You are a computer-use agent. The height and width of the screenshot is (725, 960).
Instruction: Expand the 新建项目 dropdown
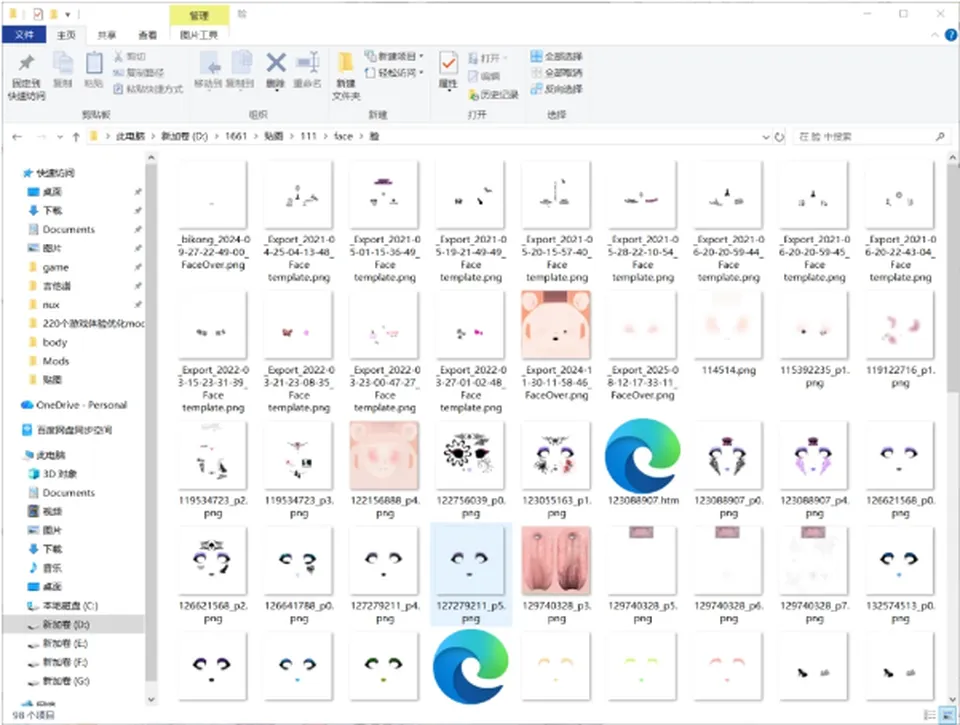422,56
